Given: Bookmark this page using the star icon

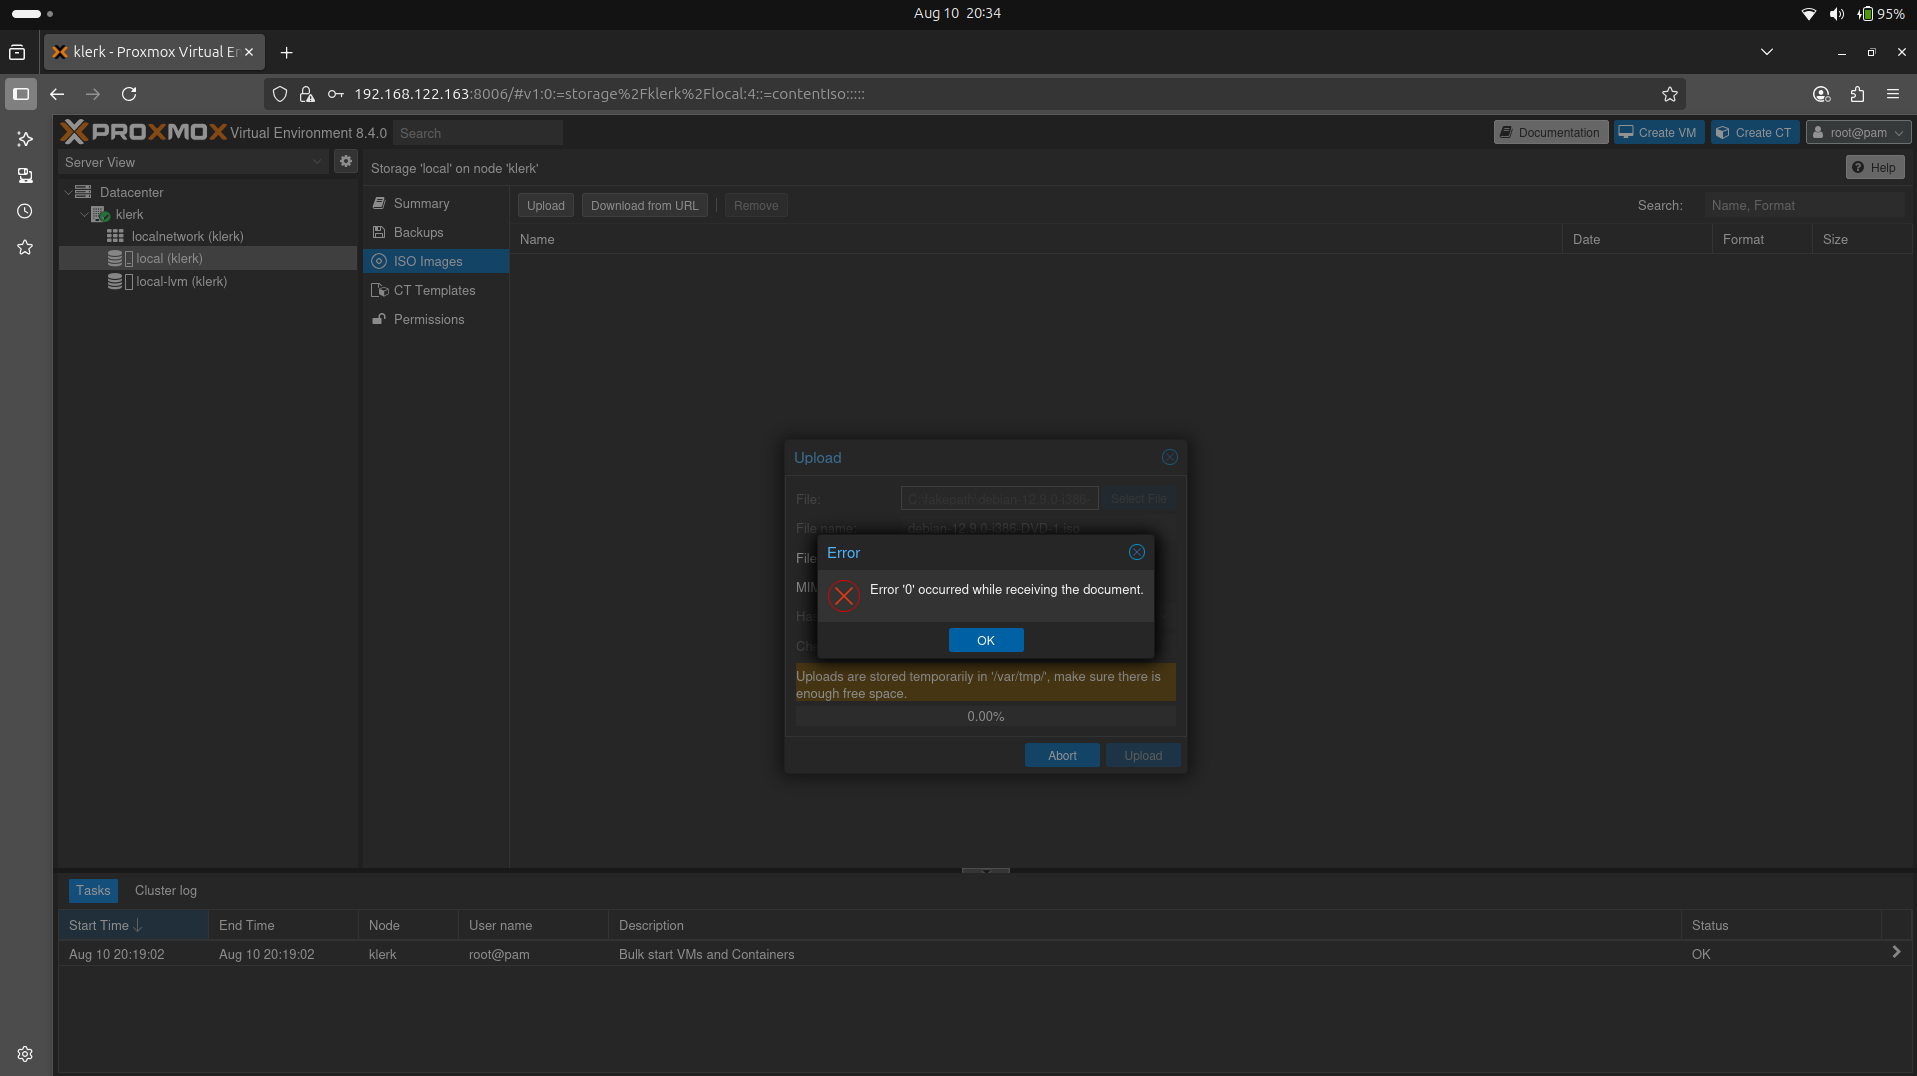Looking at the screenshot, I should pos(1669,94).
